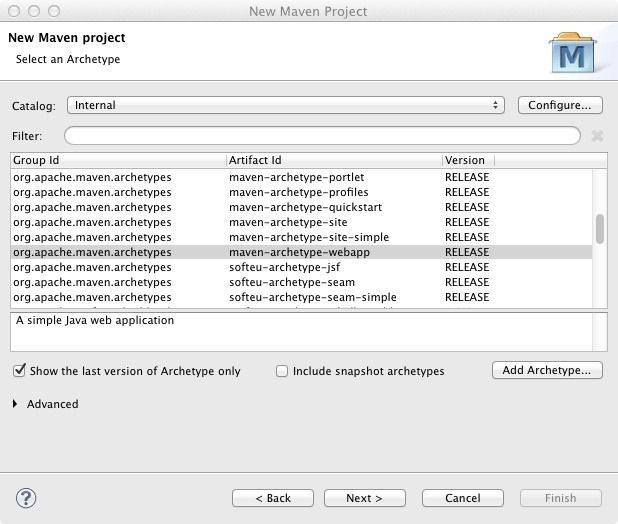Select the softeu-archetype-seam artifact row

[302, 282]
